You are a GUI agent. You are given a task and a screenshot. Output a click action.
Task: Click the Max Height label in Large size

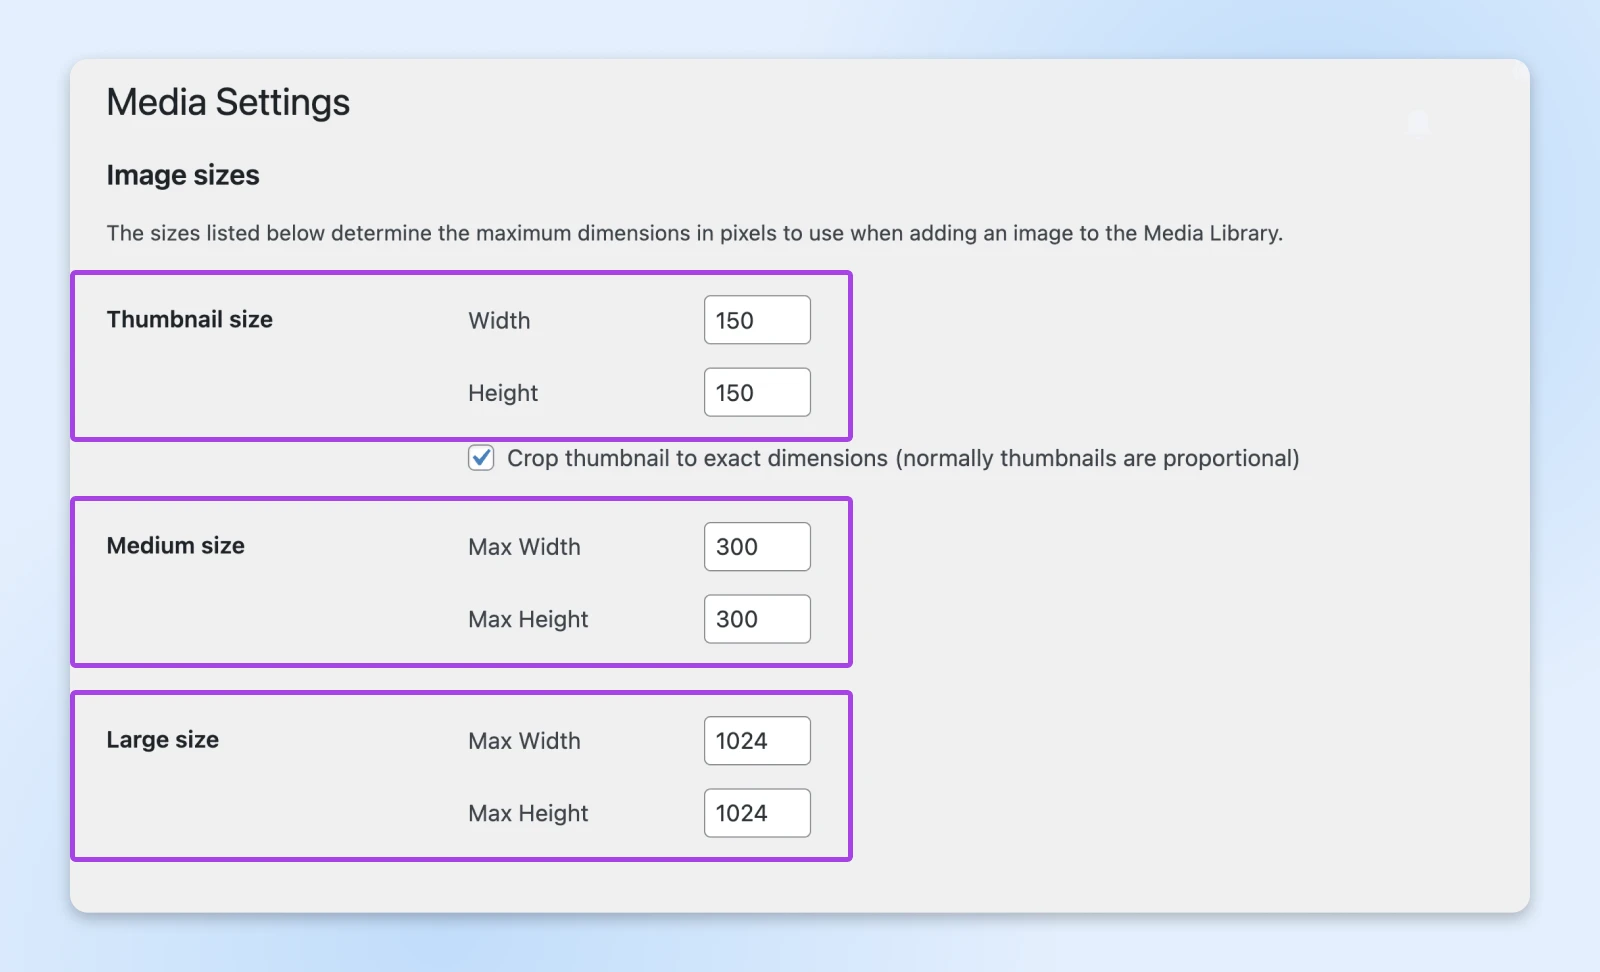[528, 813]
